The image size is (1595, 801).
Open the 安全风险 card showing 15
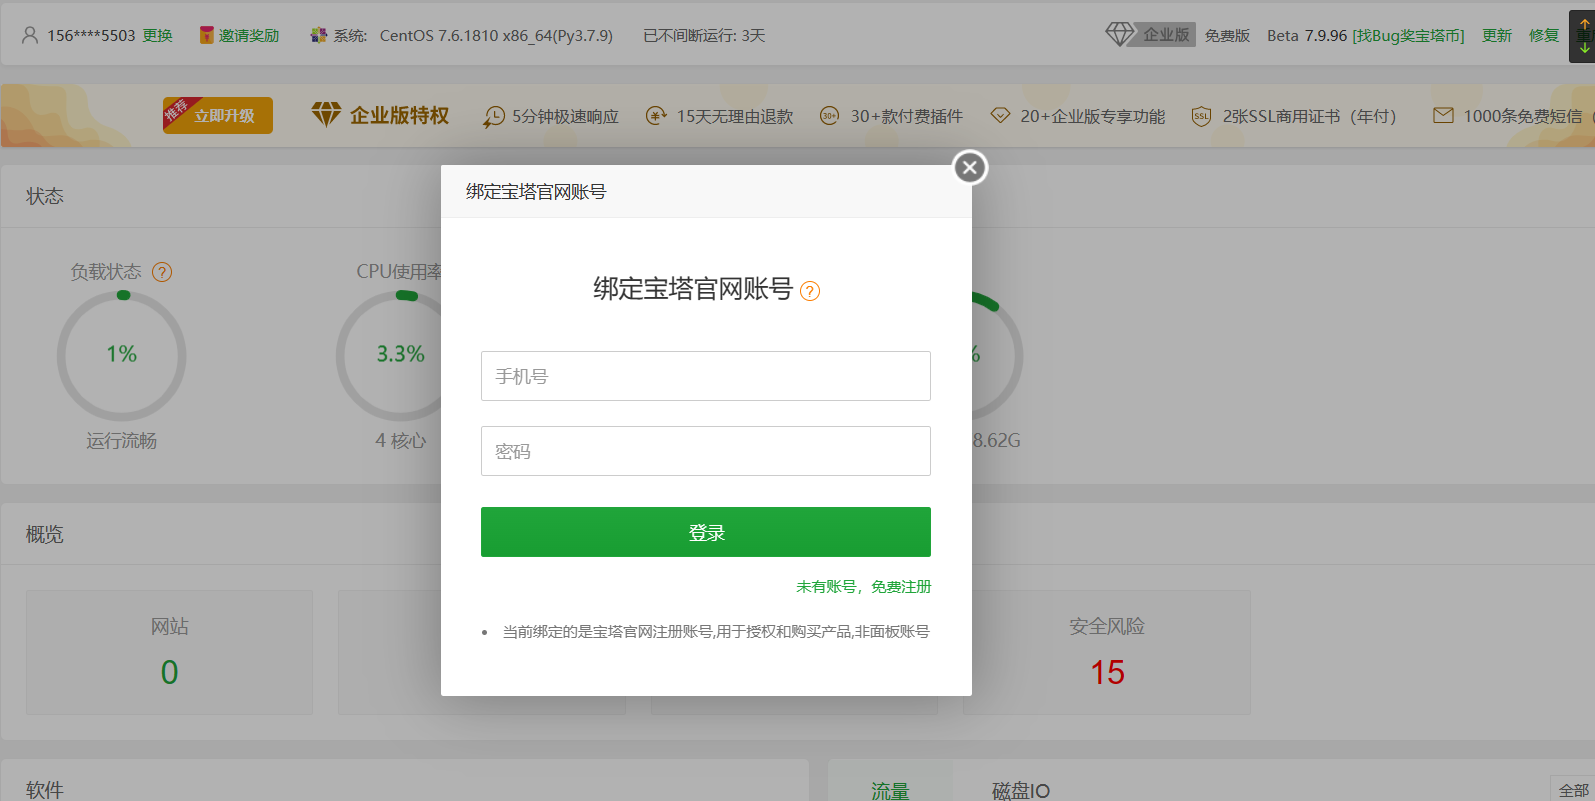click(1107, 652)
